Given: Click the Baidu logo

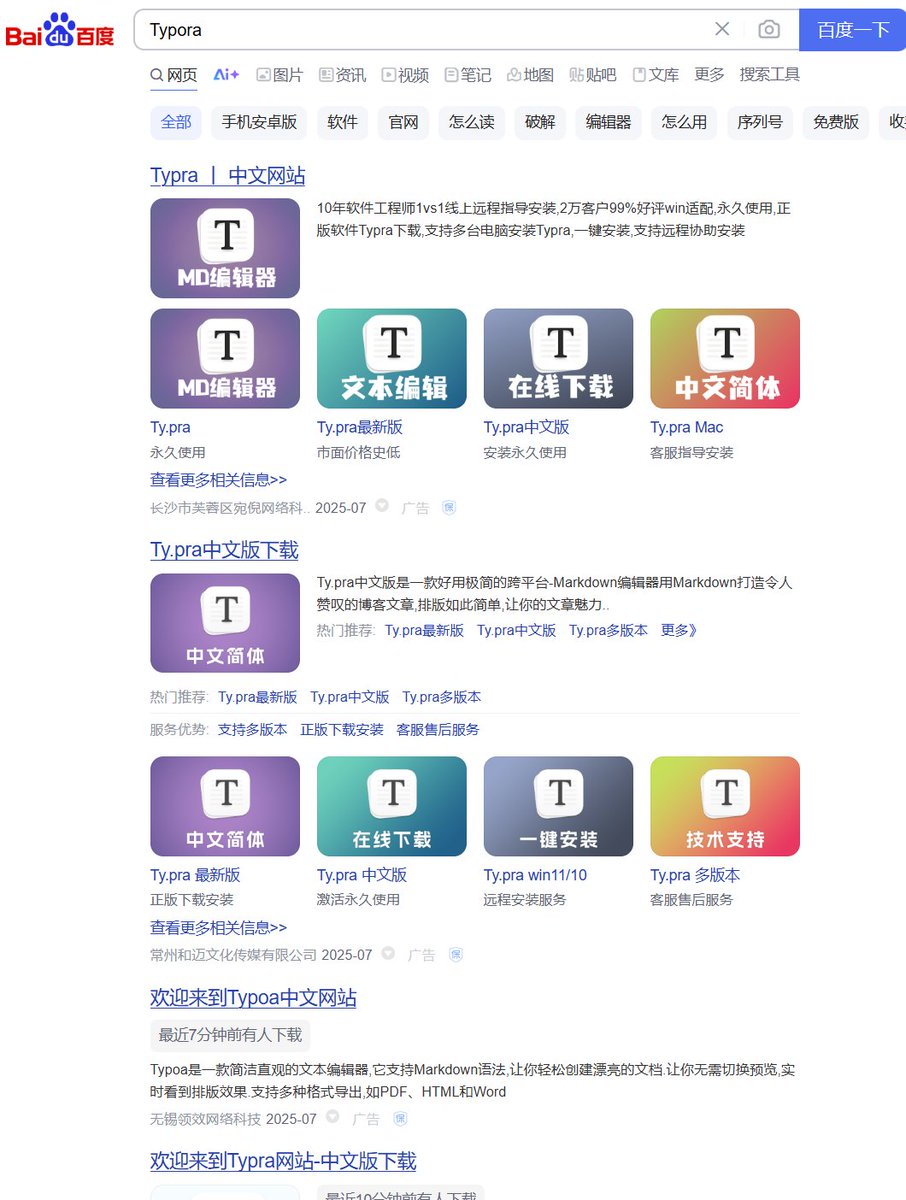Looking at the screenshot, I should pos(60,31).
